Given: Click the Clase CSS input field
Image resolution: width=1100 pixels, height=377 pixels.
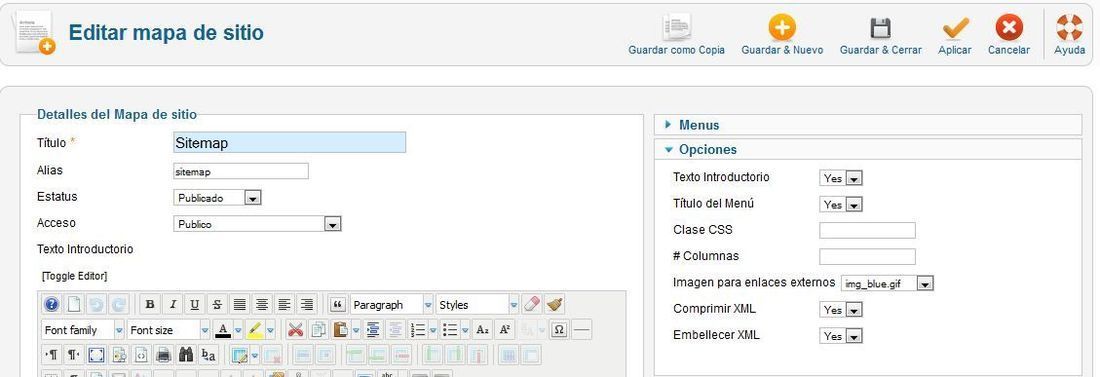Looking at the screenshot, I should tap(867, 230).
